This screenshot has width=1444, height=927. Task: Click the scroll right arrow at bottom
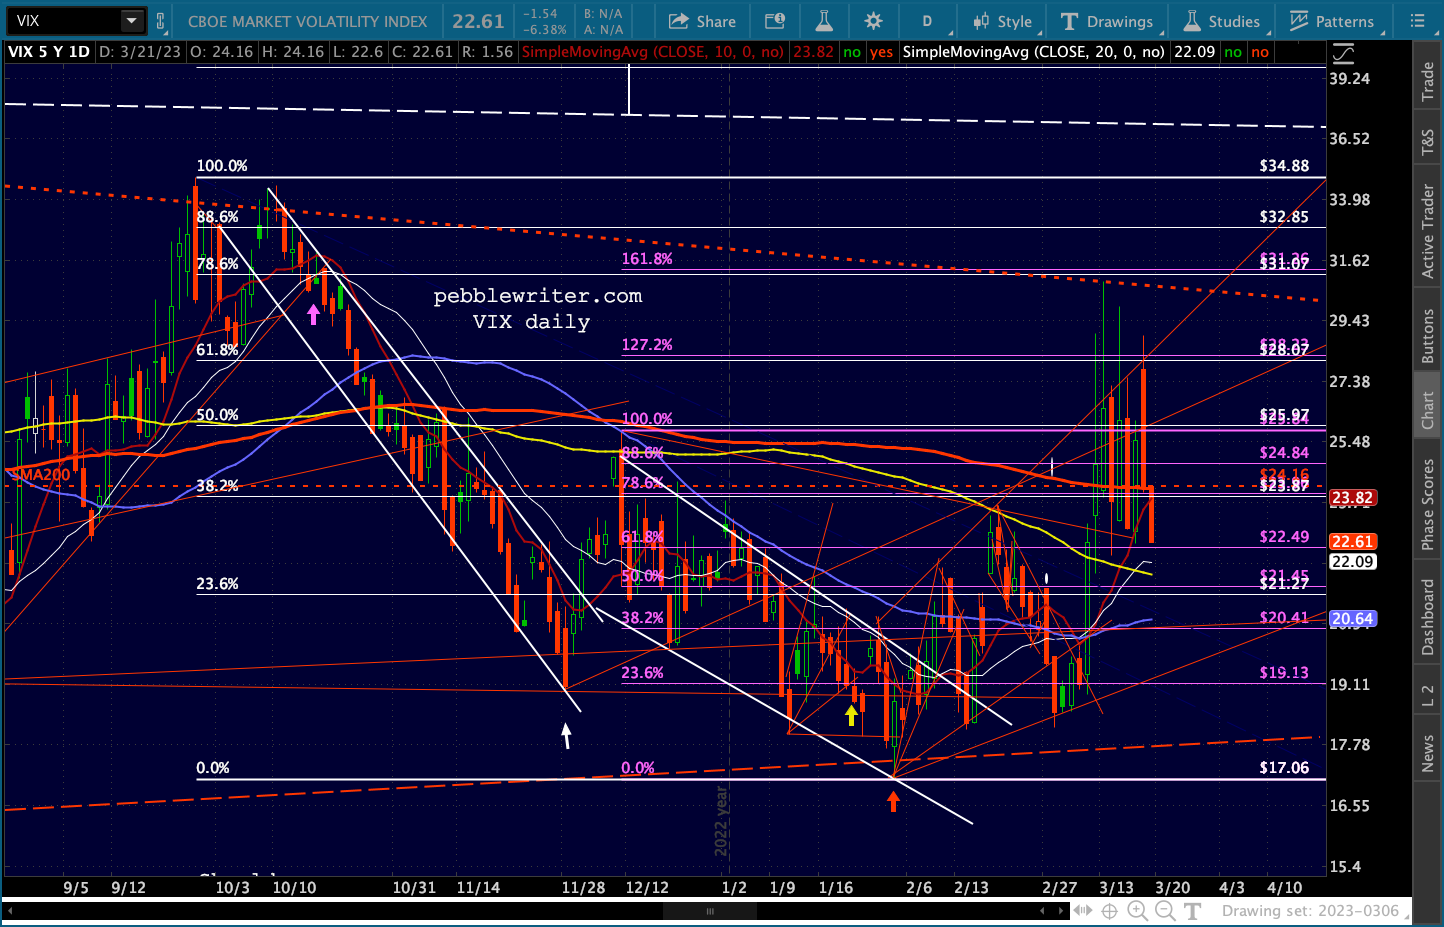(1061, 911)
